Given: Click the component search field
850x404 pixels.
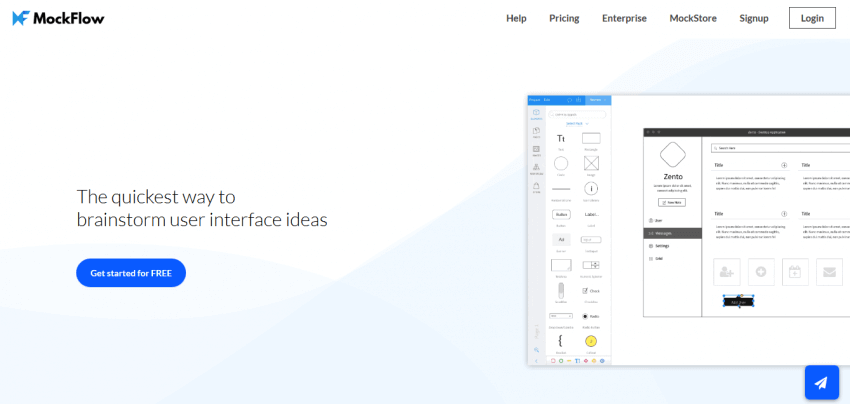Looking at the screenshot, I should 577,114.
